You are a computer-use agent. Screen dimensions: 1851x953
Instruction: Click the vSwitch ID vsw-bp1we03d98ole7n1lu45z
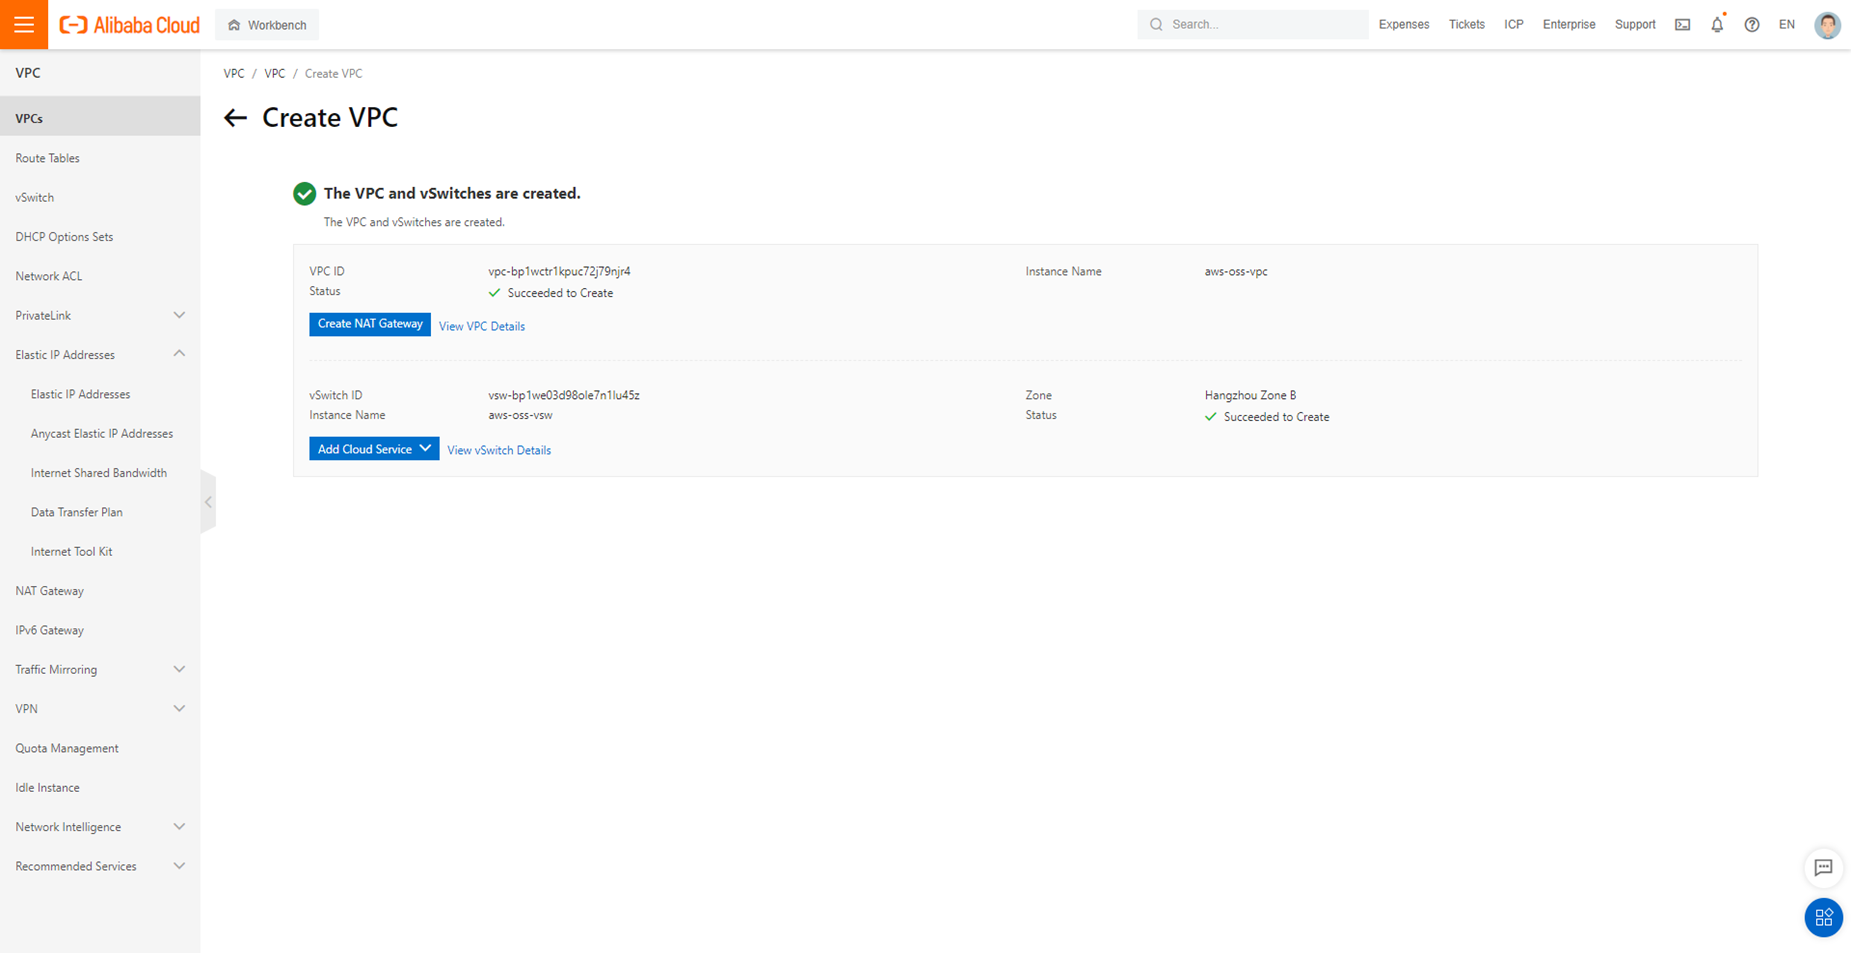pyautogui.click(x=564, y=395)
